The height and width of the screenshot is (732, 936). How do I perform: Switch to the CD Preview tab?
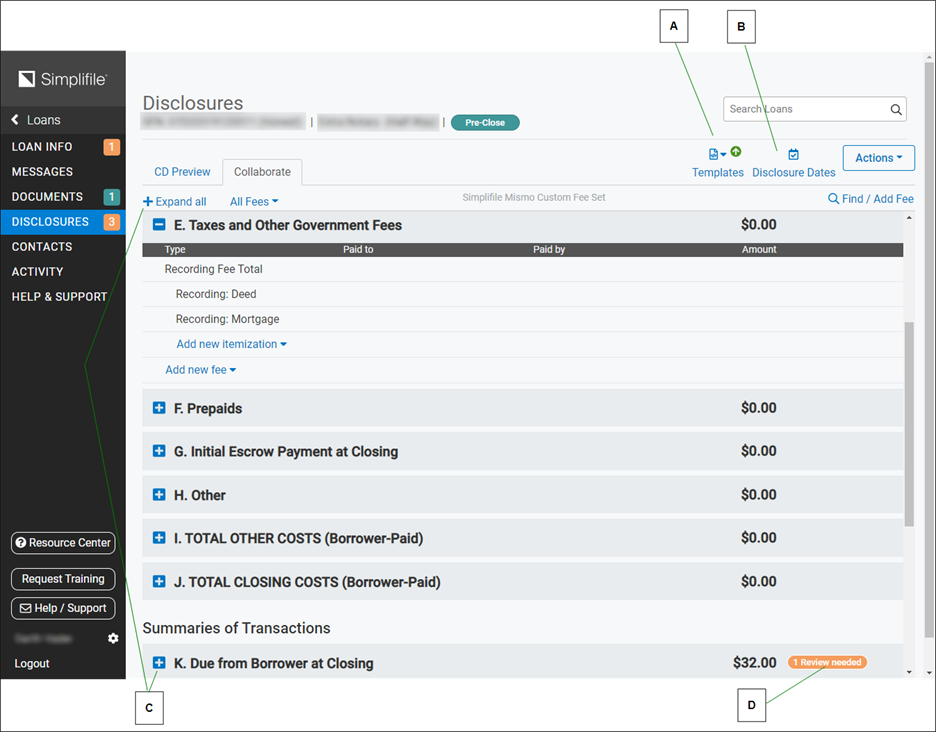pyautogui.click(x=182, y=172)
